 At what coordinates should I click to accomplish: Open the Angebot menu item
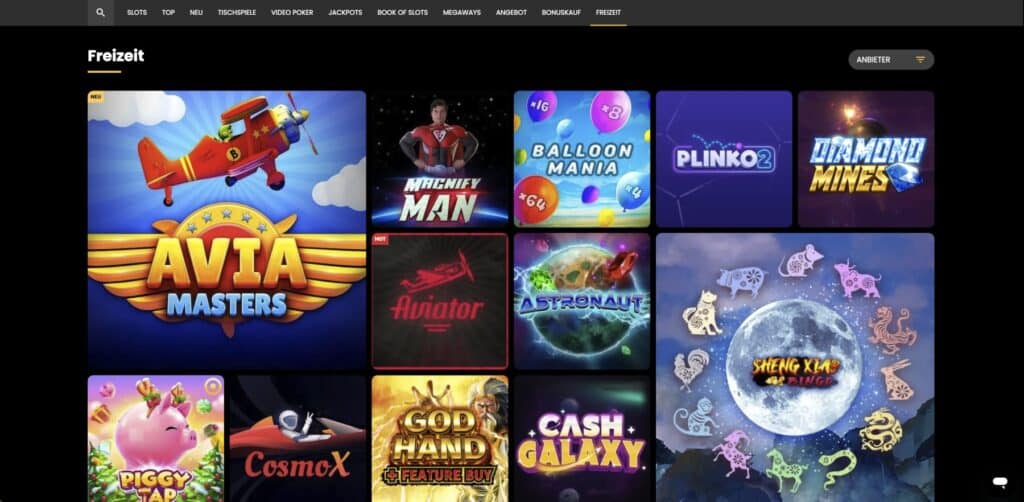511,12
